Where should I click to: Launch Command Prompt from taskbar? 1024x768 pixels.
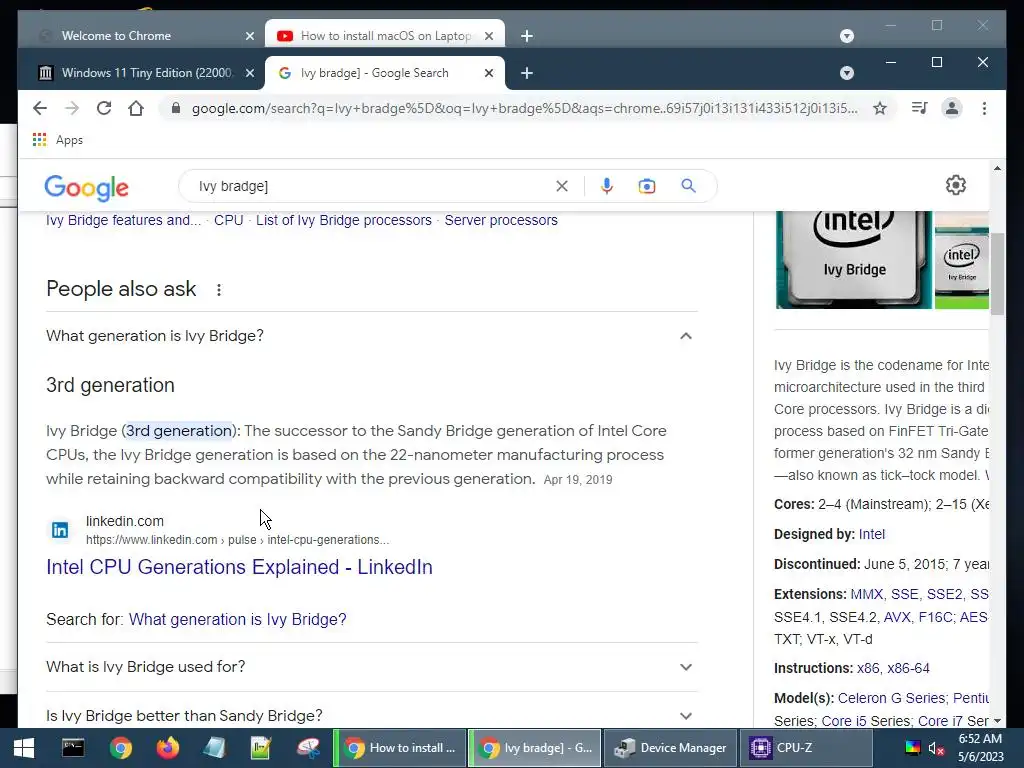73,748
